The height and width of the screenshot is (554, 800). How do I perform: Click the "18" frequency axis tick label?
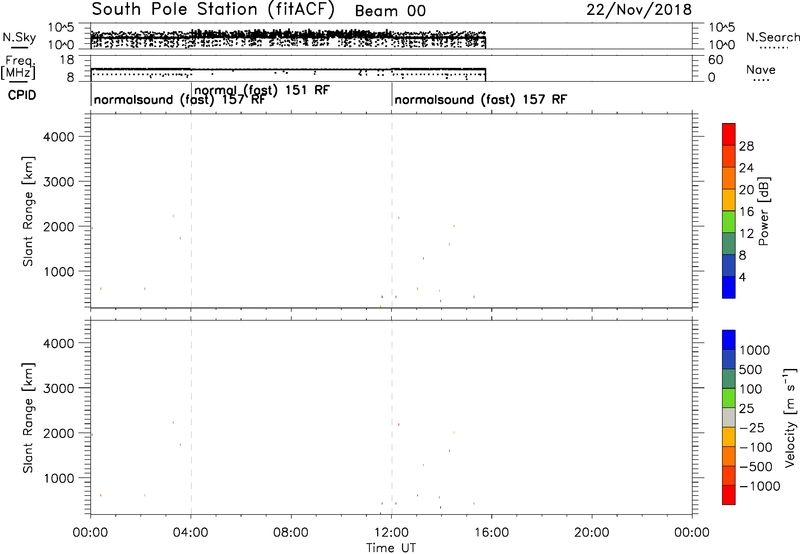[67, 60]
